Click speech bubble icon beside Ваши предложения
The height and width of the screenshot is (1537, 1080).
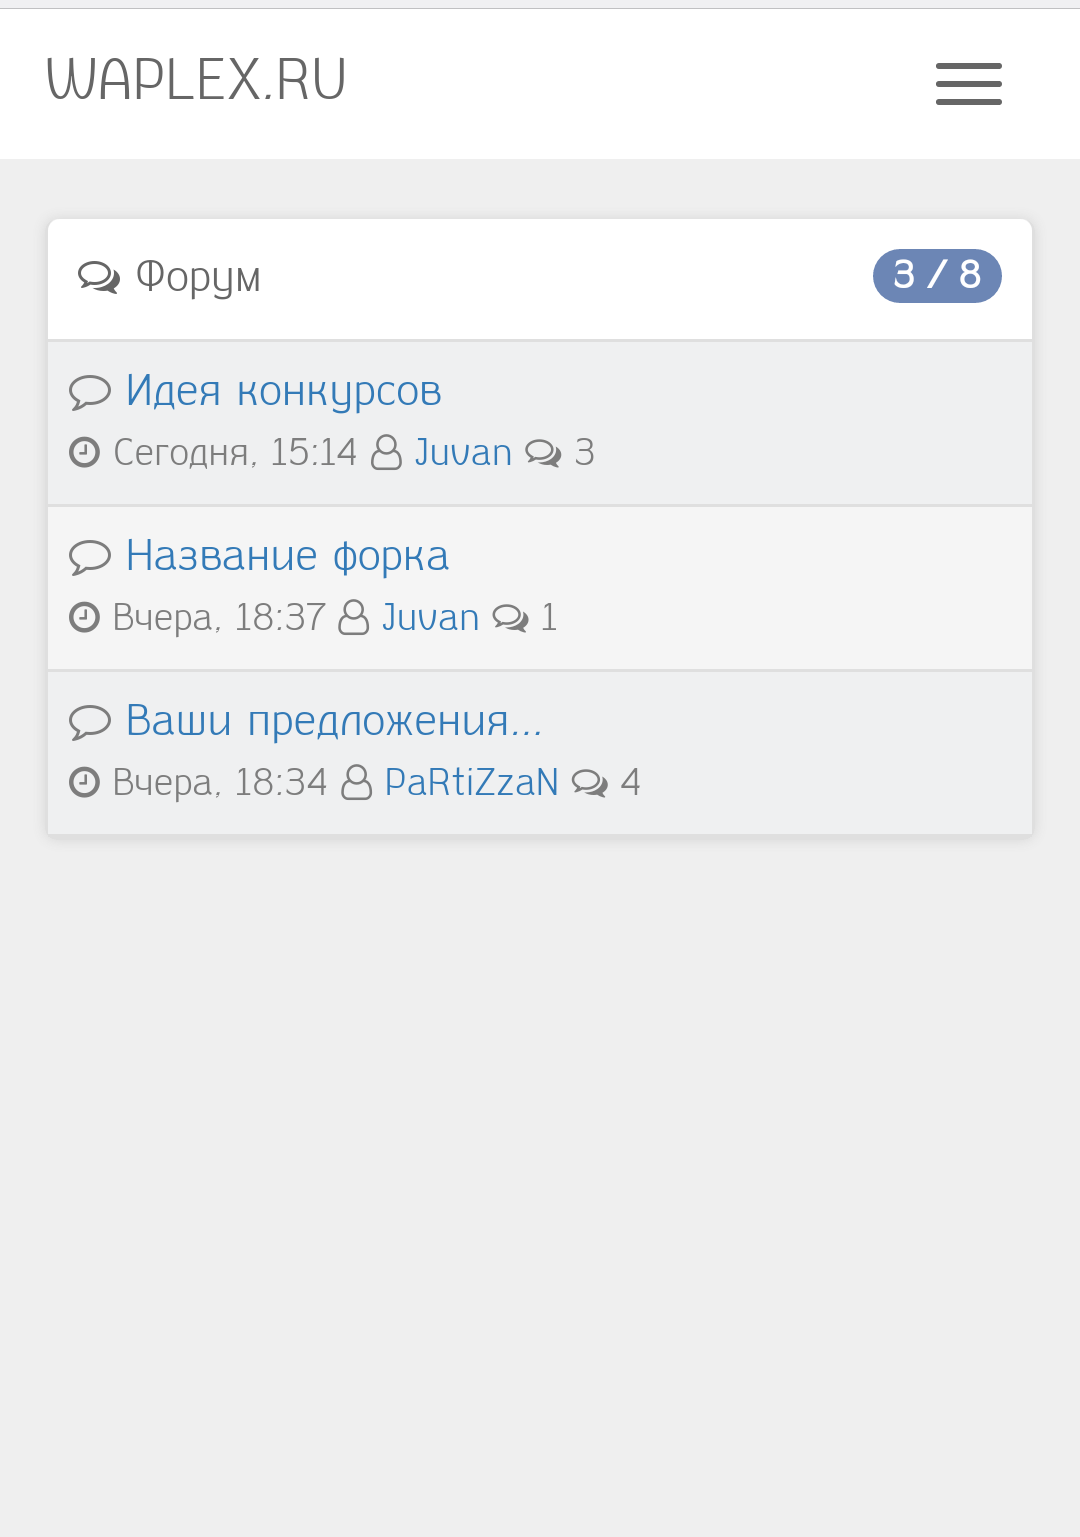[x=90, y=722]
